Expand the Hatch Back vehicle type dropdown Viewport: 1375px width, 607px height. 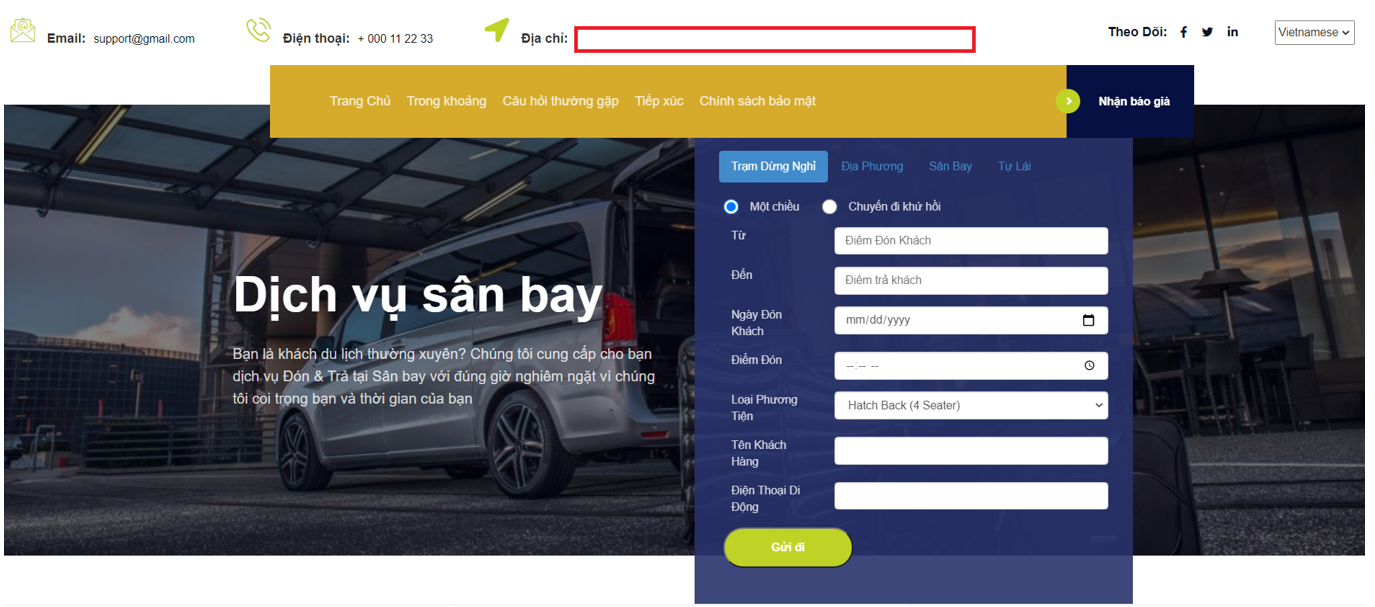point(970,405)
